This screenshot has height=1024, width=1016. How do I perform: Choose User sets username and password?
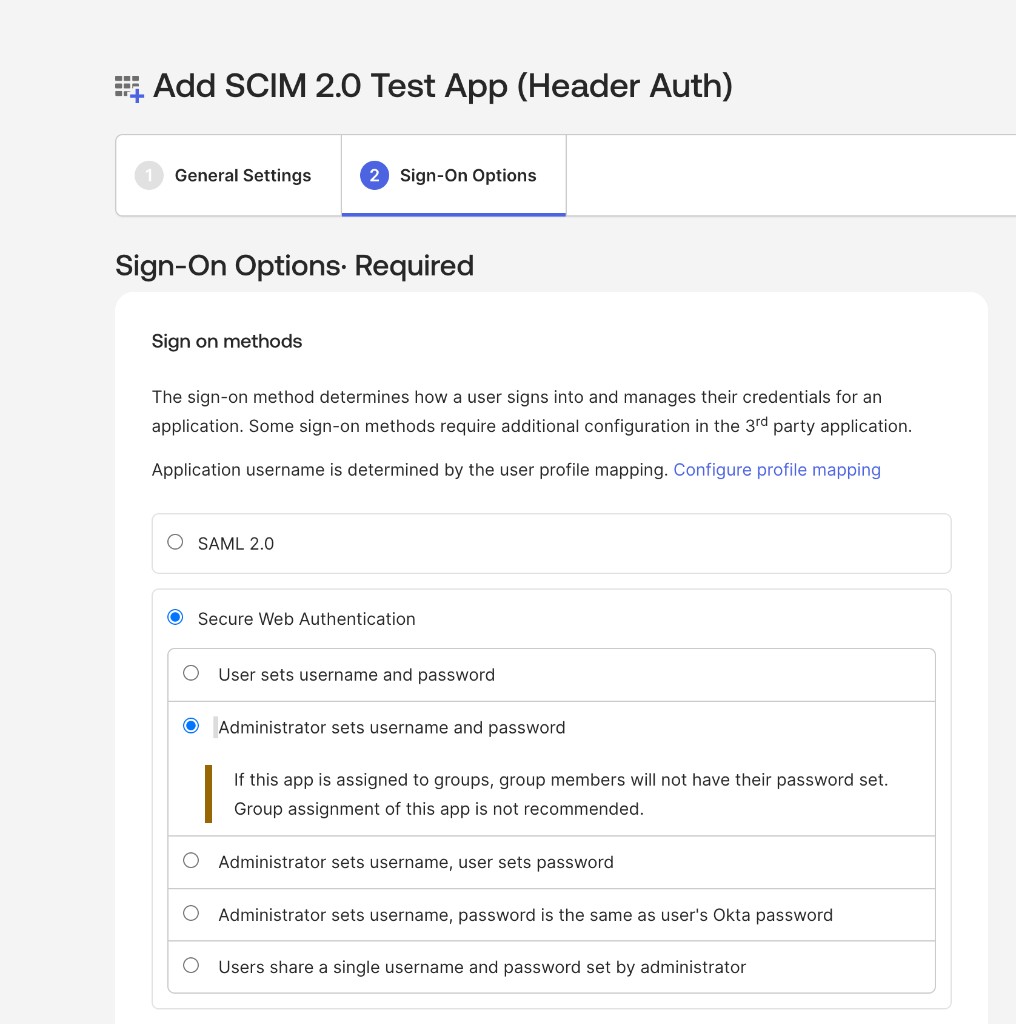coord(191,673)
